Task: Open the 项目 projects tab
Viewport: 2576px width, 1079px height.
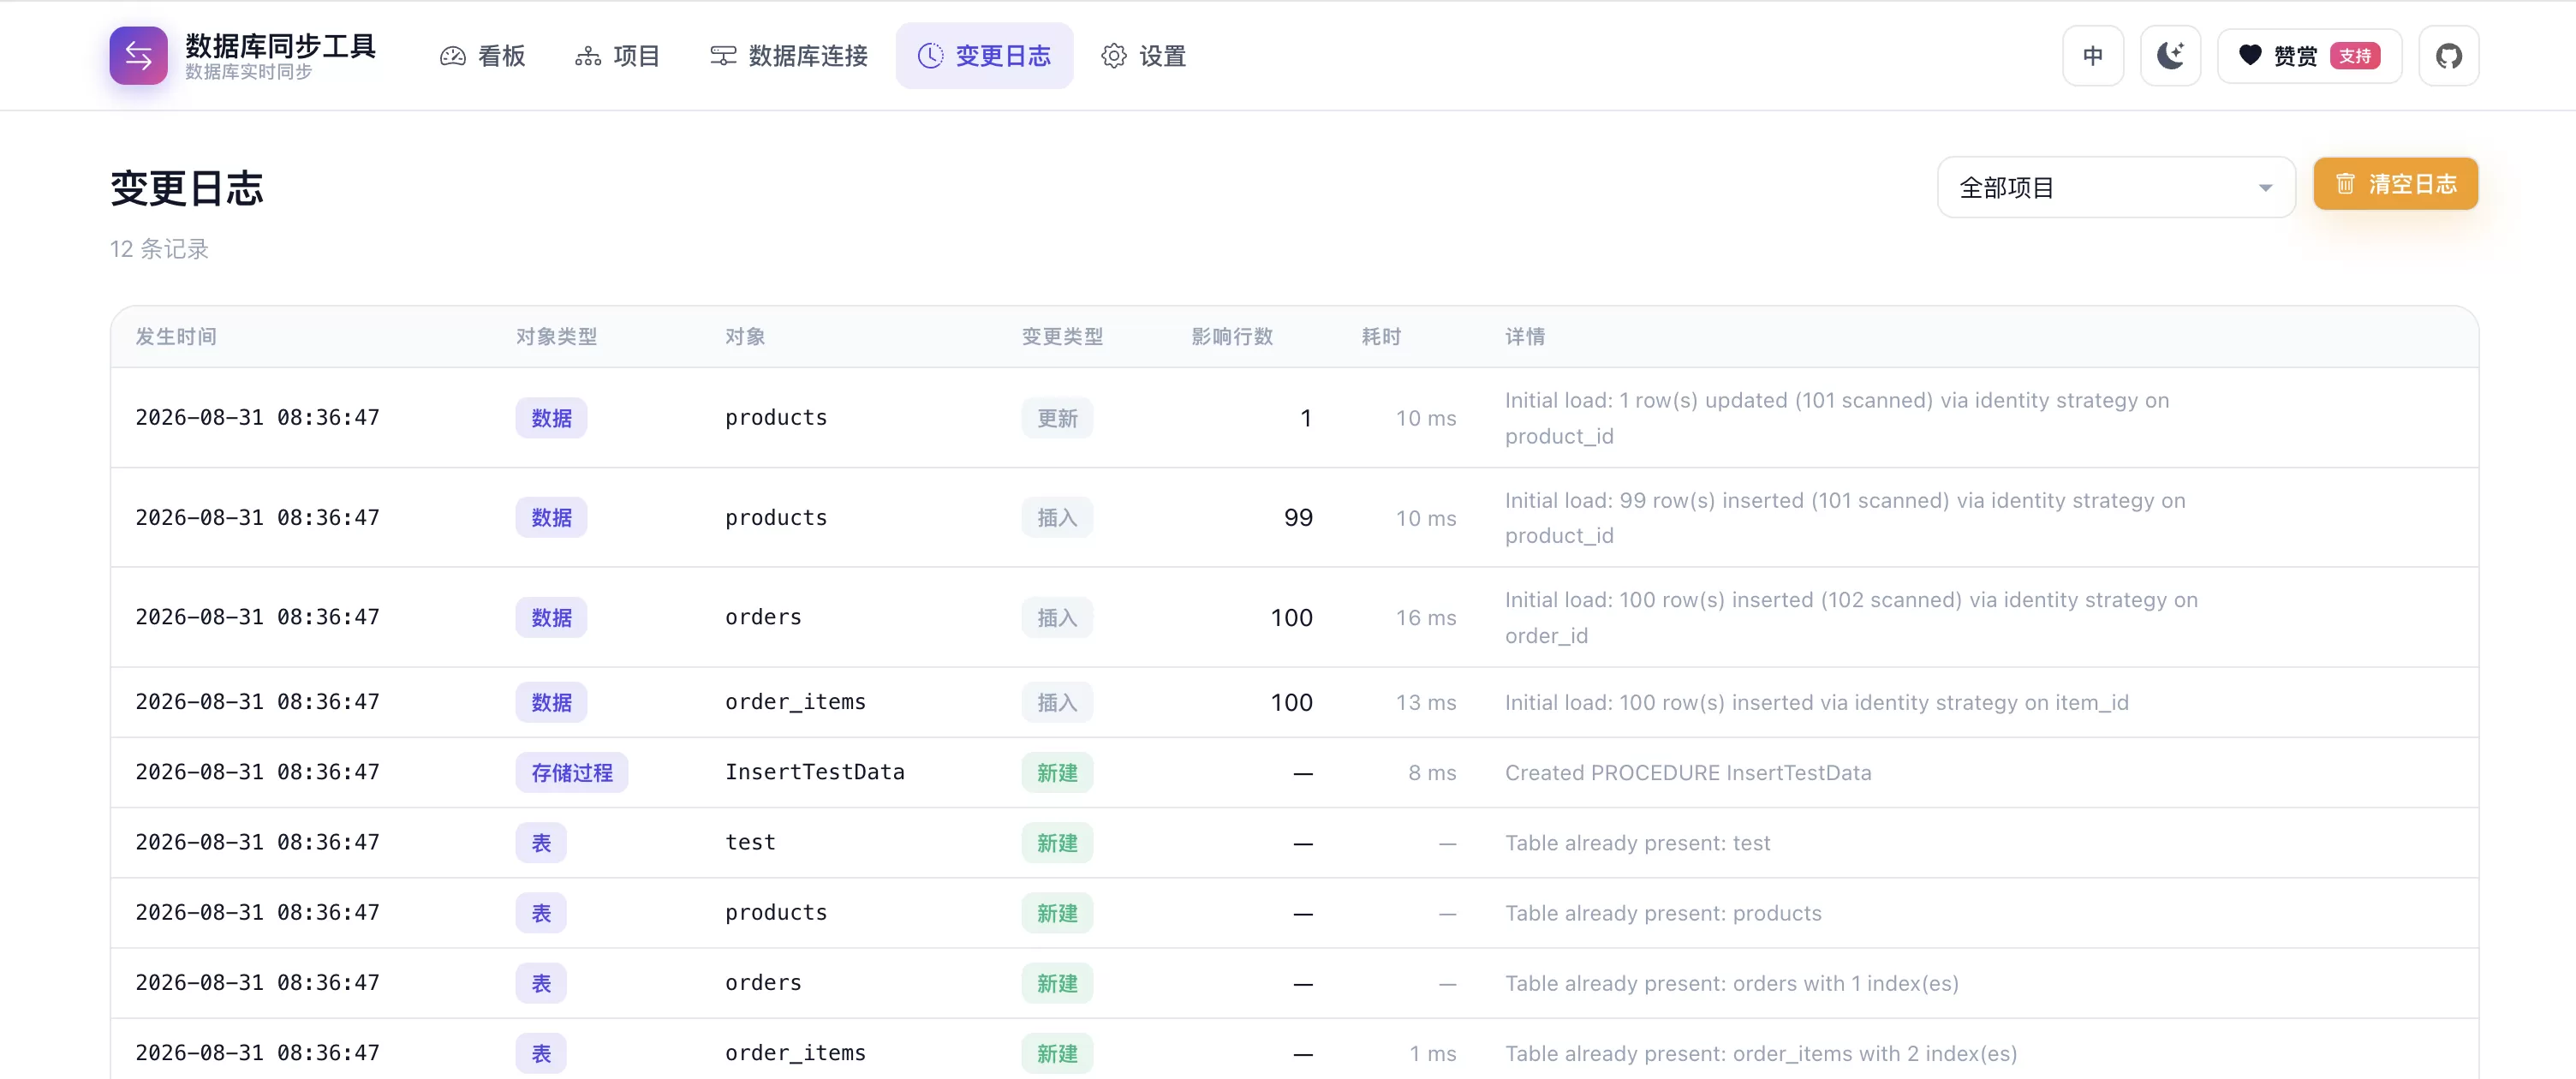Action: (618, 56)
